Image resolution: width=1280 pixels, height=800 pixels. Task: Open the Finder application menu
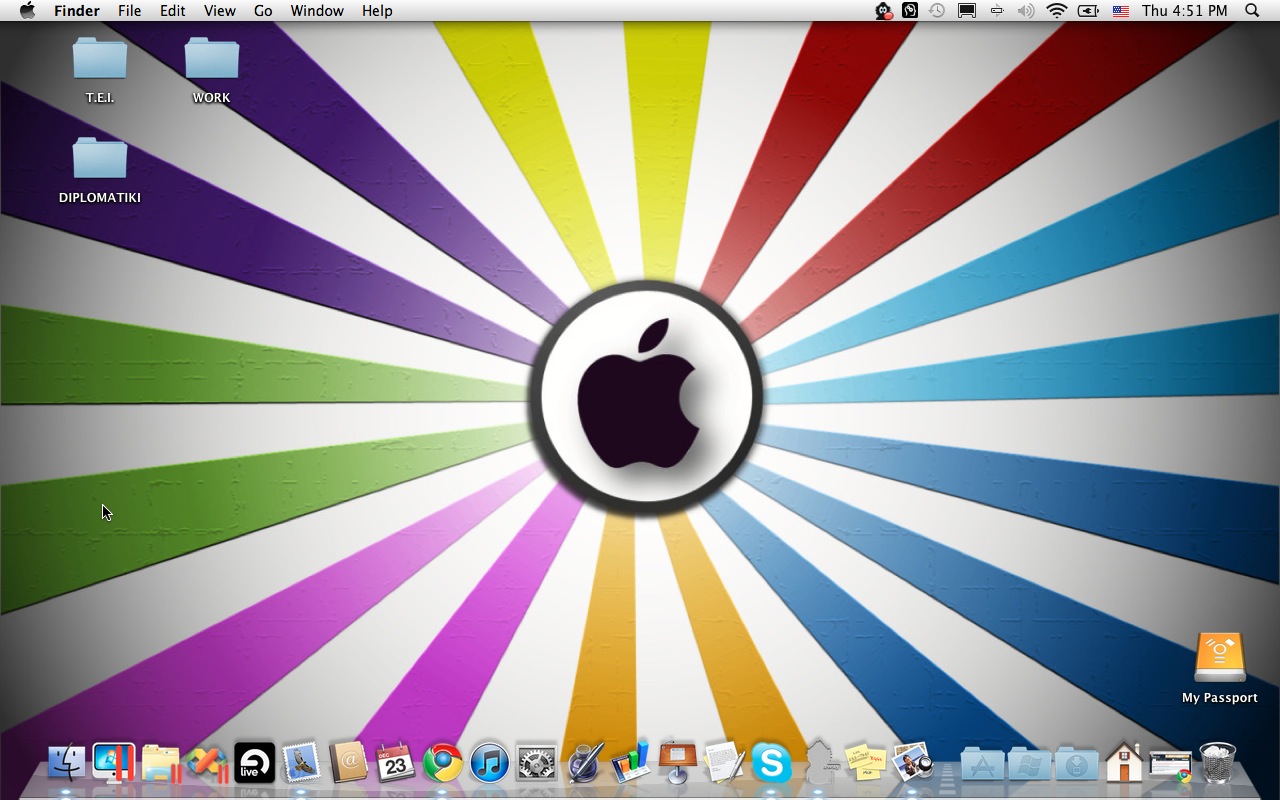76,11
